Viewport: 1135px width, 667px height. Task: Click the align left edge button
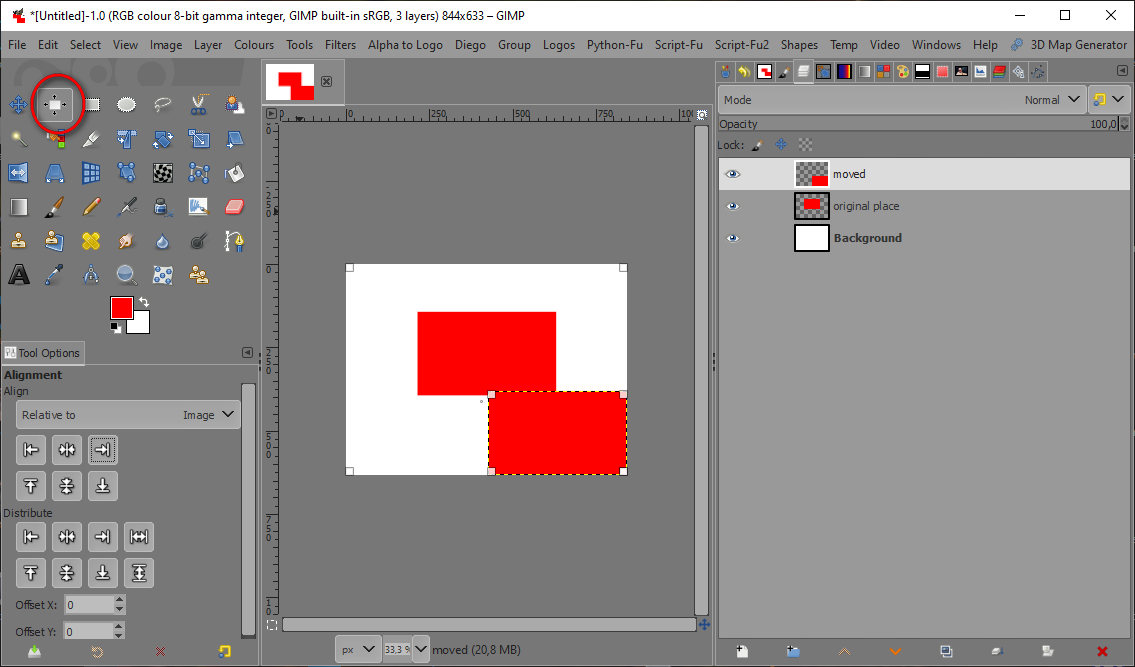coord(31,450)
